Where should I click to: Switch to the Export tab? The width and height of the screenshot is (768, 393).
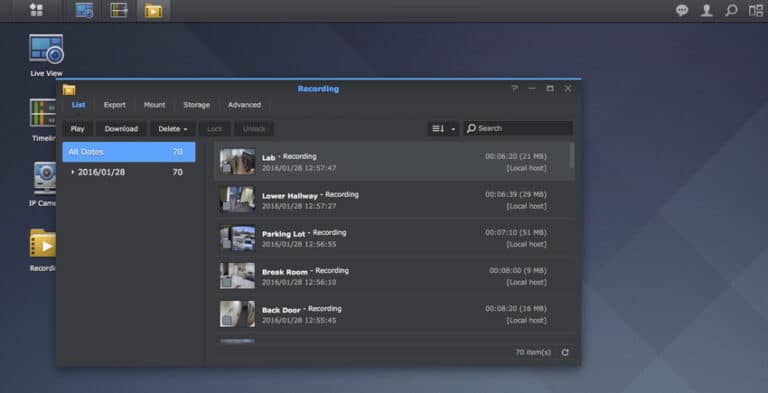115,105
